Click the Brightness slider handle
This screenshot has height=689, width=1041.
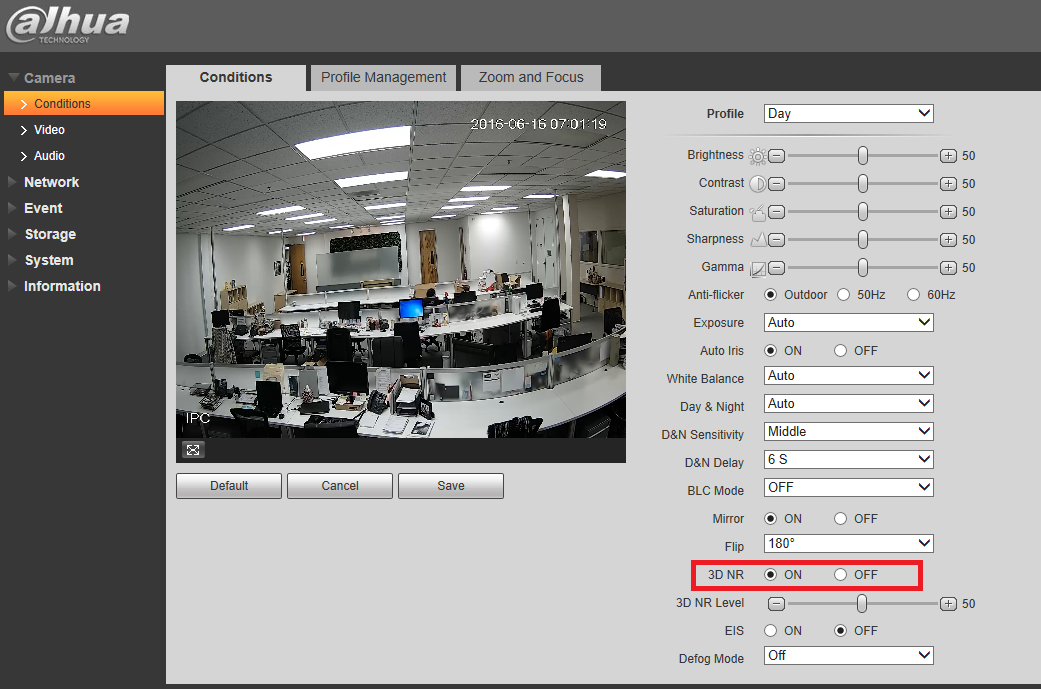pos(862,155)
